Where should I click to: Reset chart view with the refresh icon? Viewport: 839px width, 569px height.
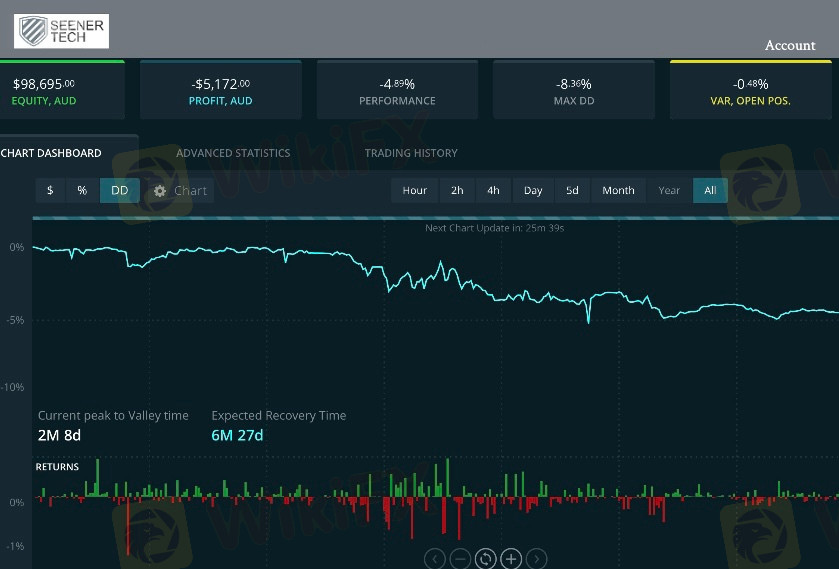tap(485, 559)
